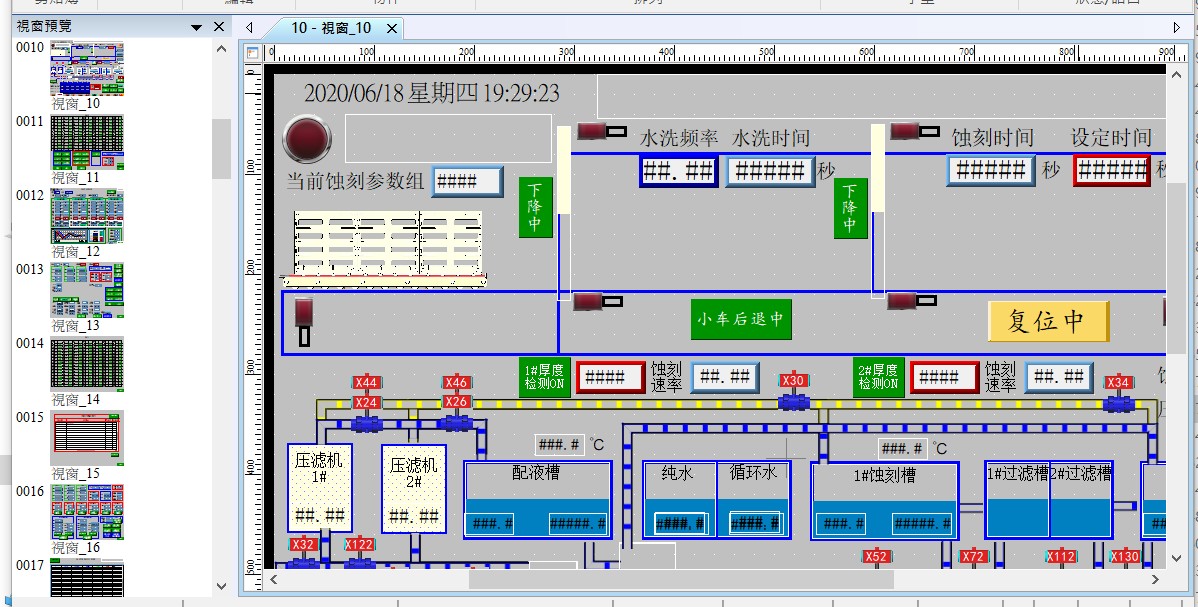Click the ruler origin icon at canvas corner

point(253,53)
